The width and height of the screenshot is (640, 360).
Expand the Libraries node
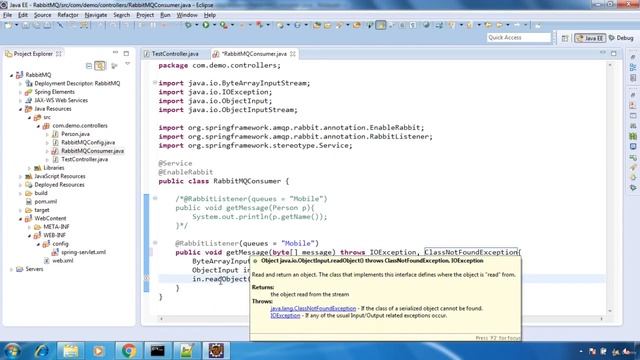click(x=29, y=168)
